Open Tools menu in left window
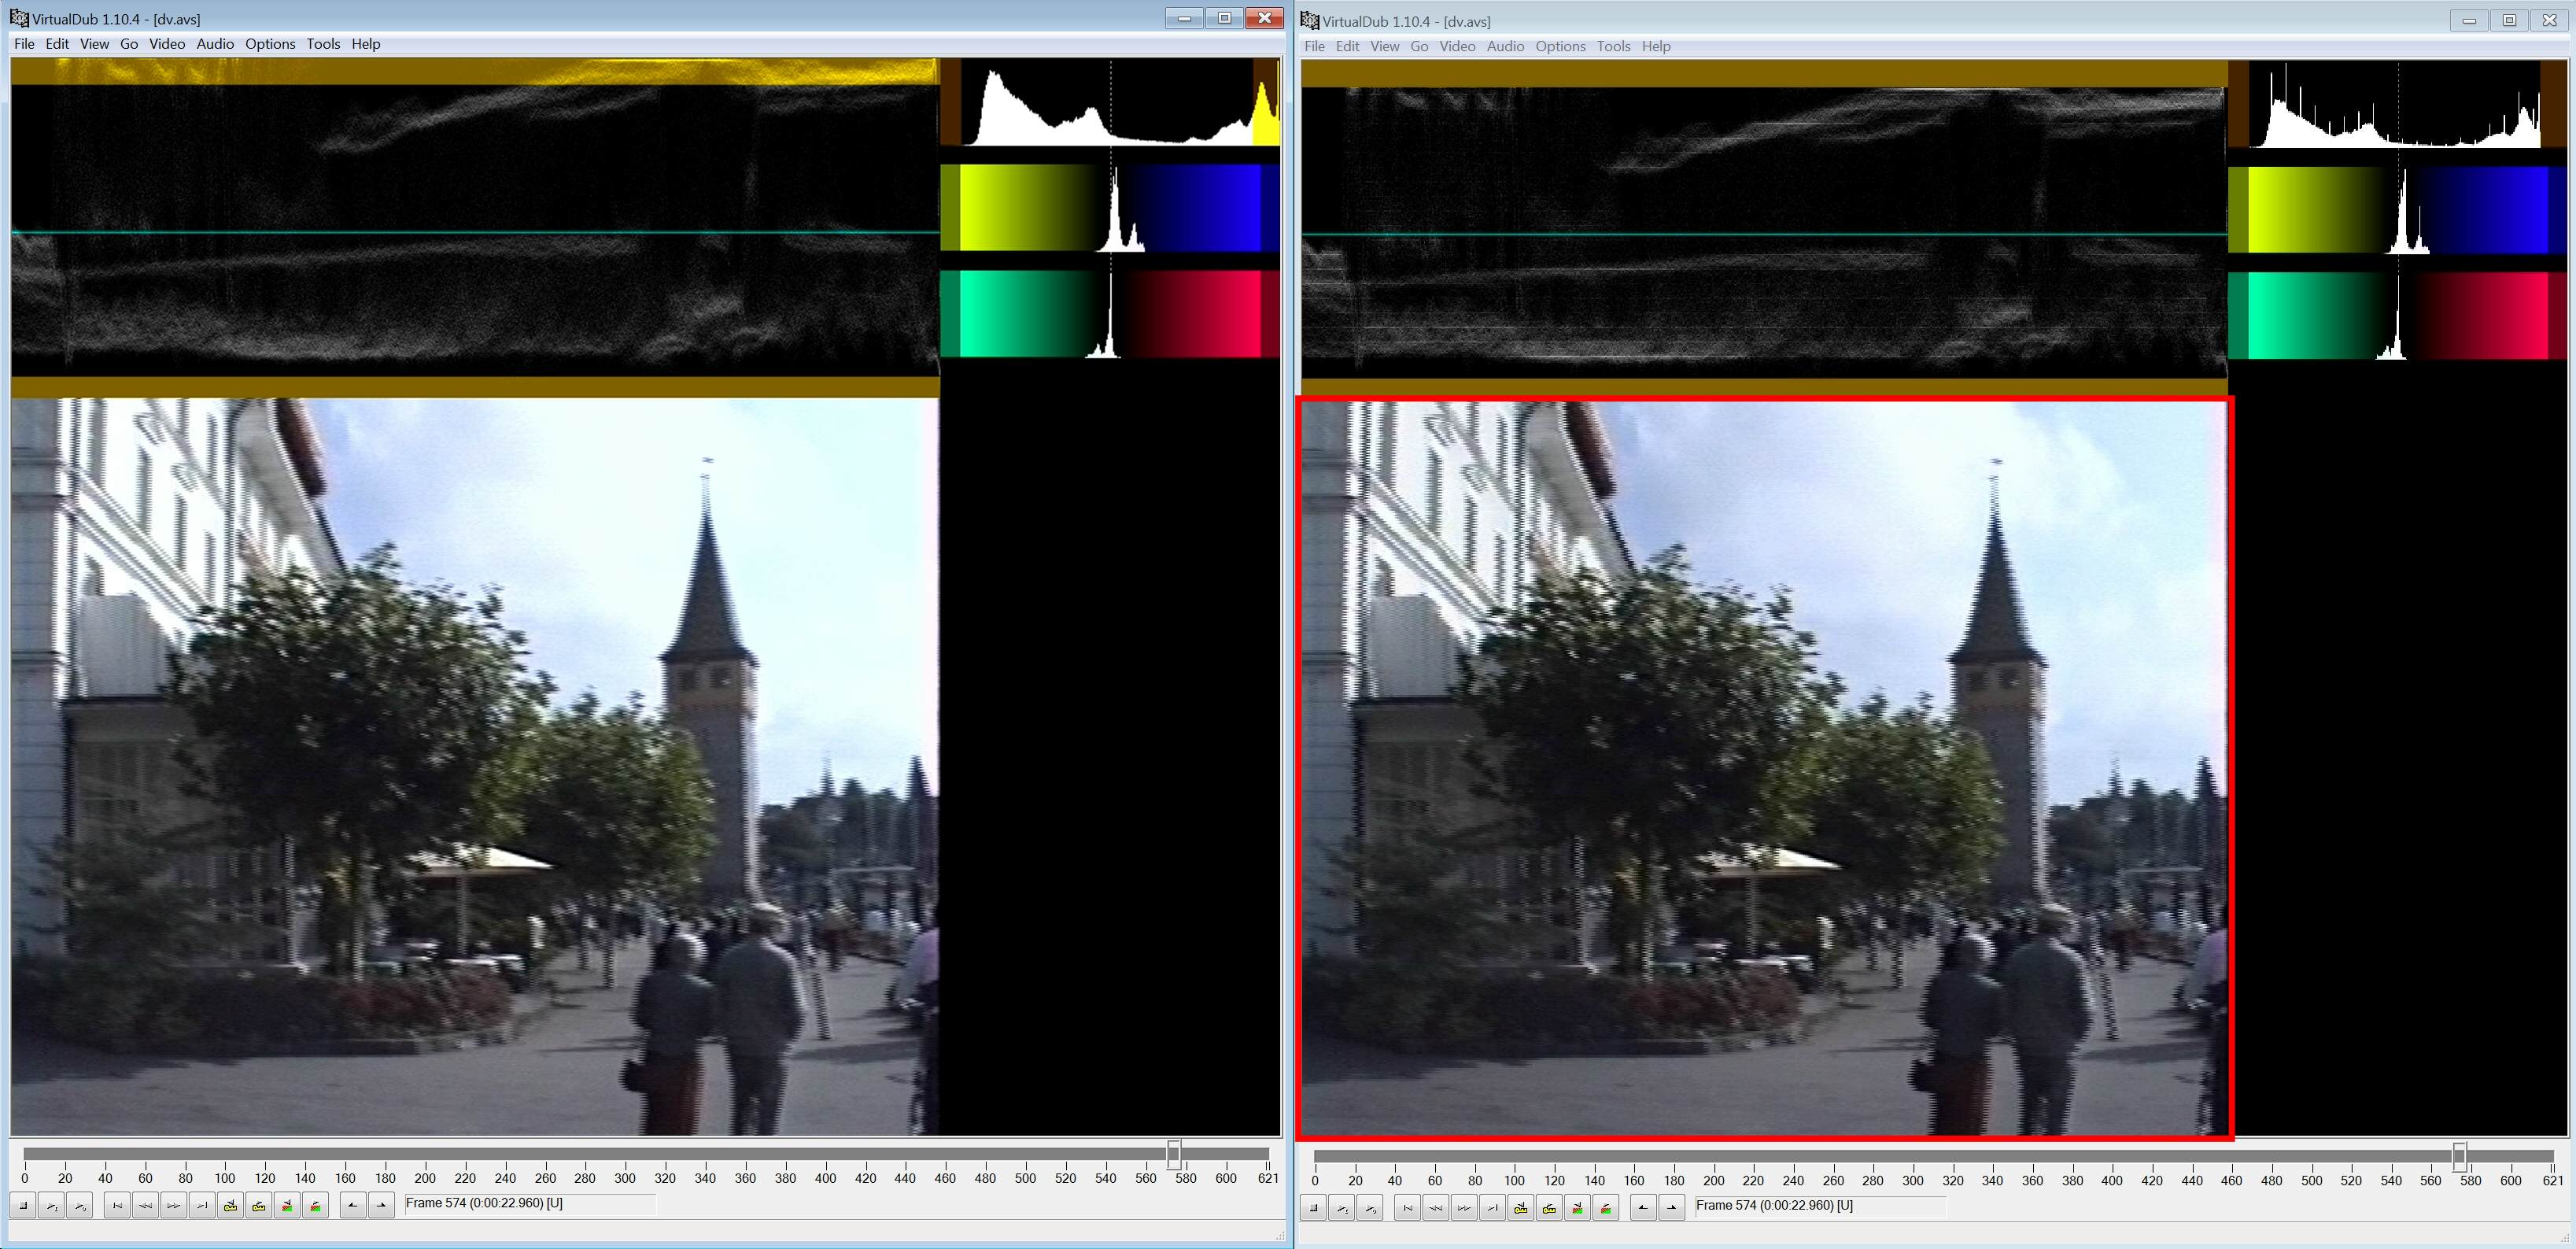The image size is (2576, 1249). click(x=323, y=44)
